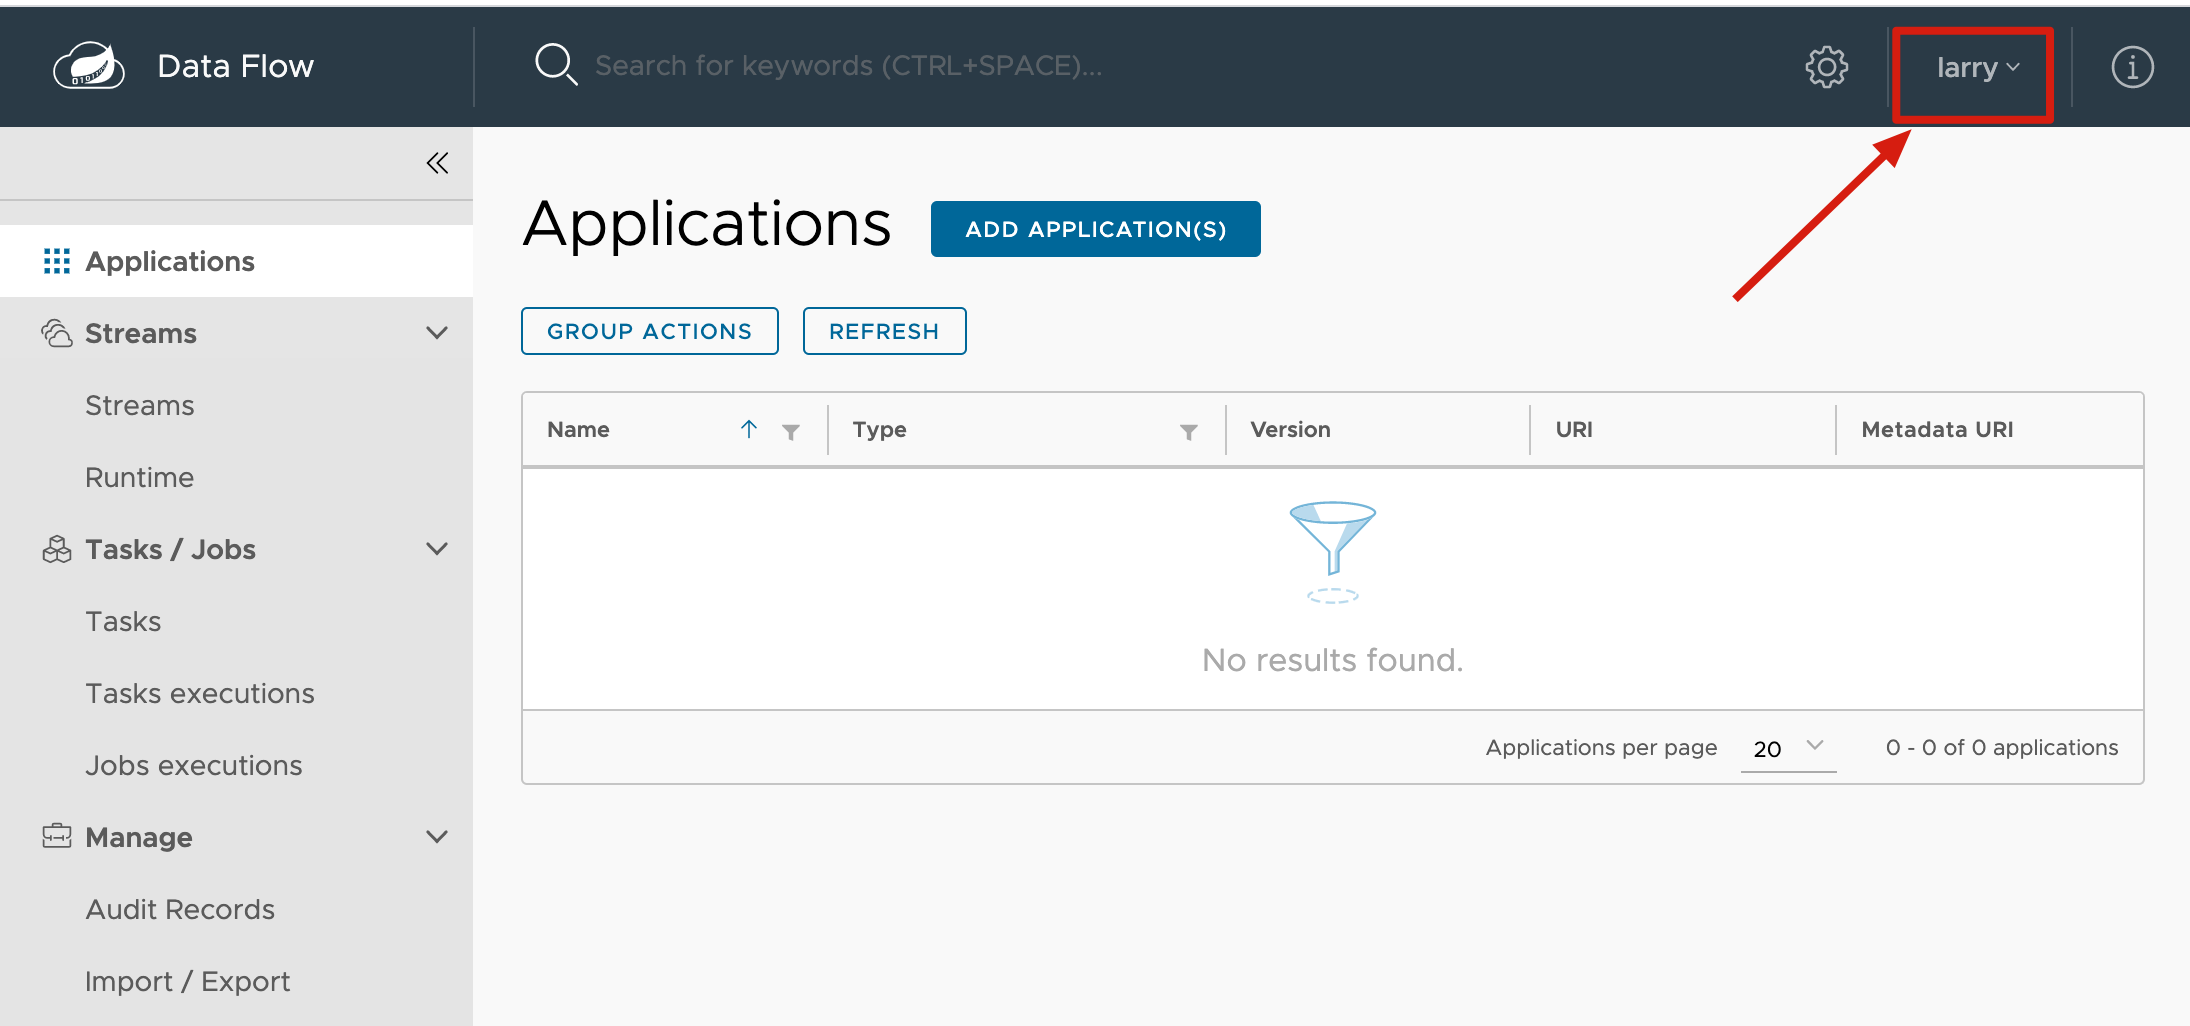Open Tasks executions page

[x=200, y=693]
